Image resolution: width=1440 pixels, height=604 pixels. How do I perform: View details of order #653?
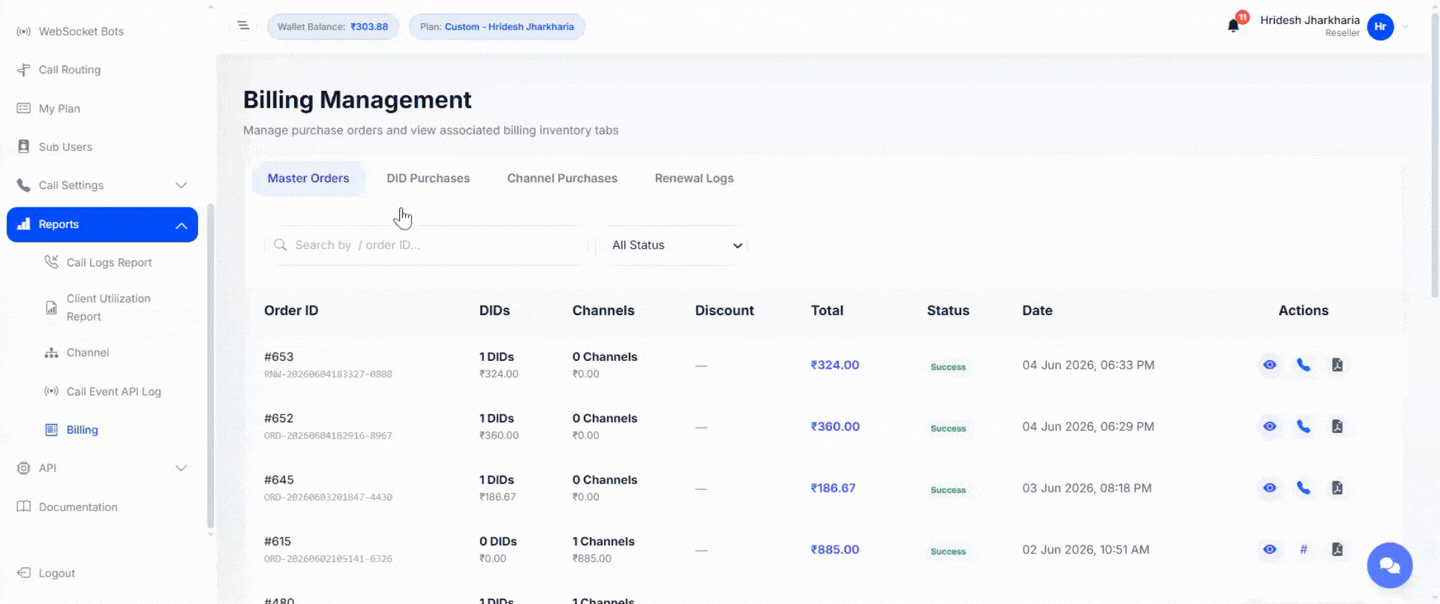(1269, 365)
